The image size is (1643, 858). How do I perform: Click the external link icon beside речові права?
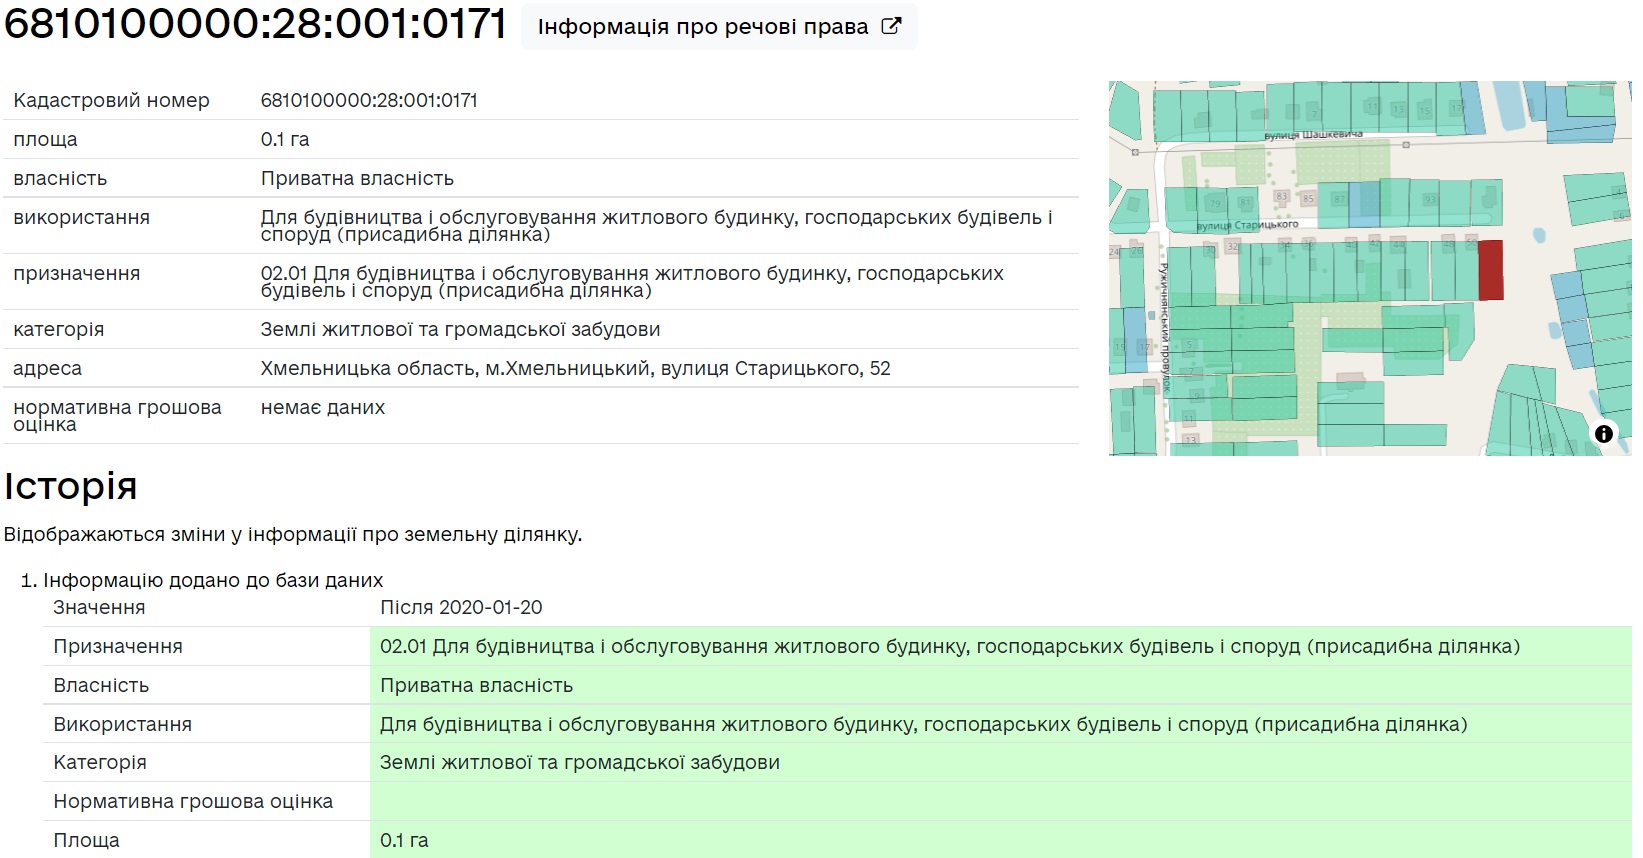tap(890, 26)
